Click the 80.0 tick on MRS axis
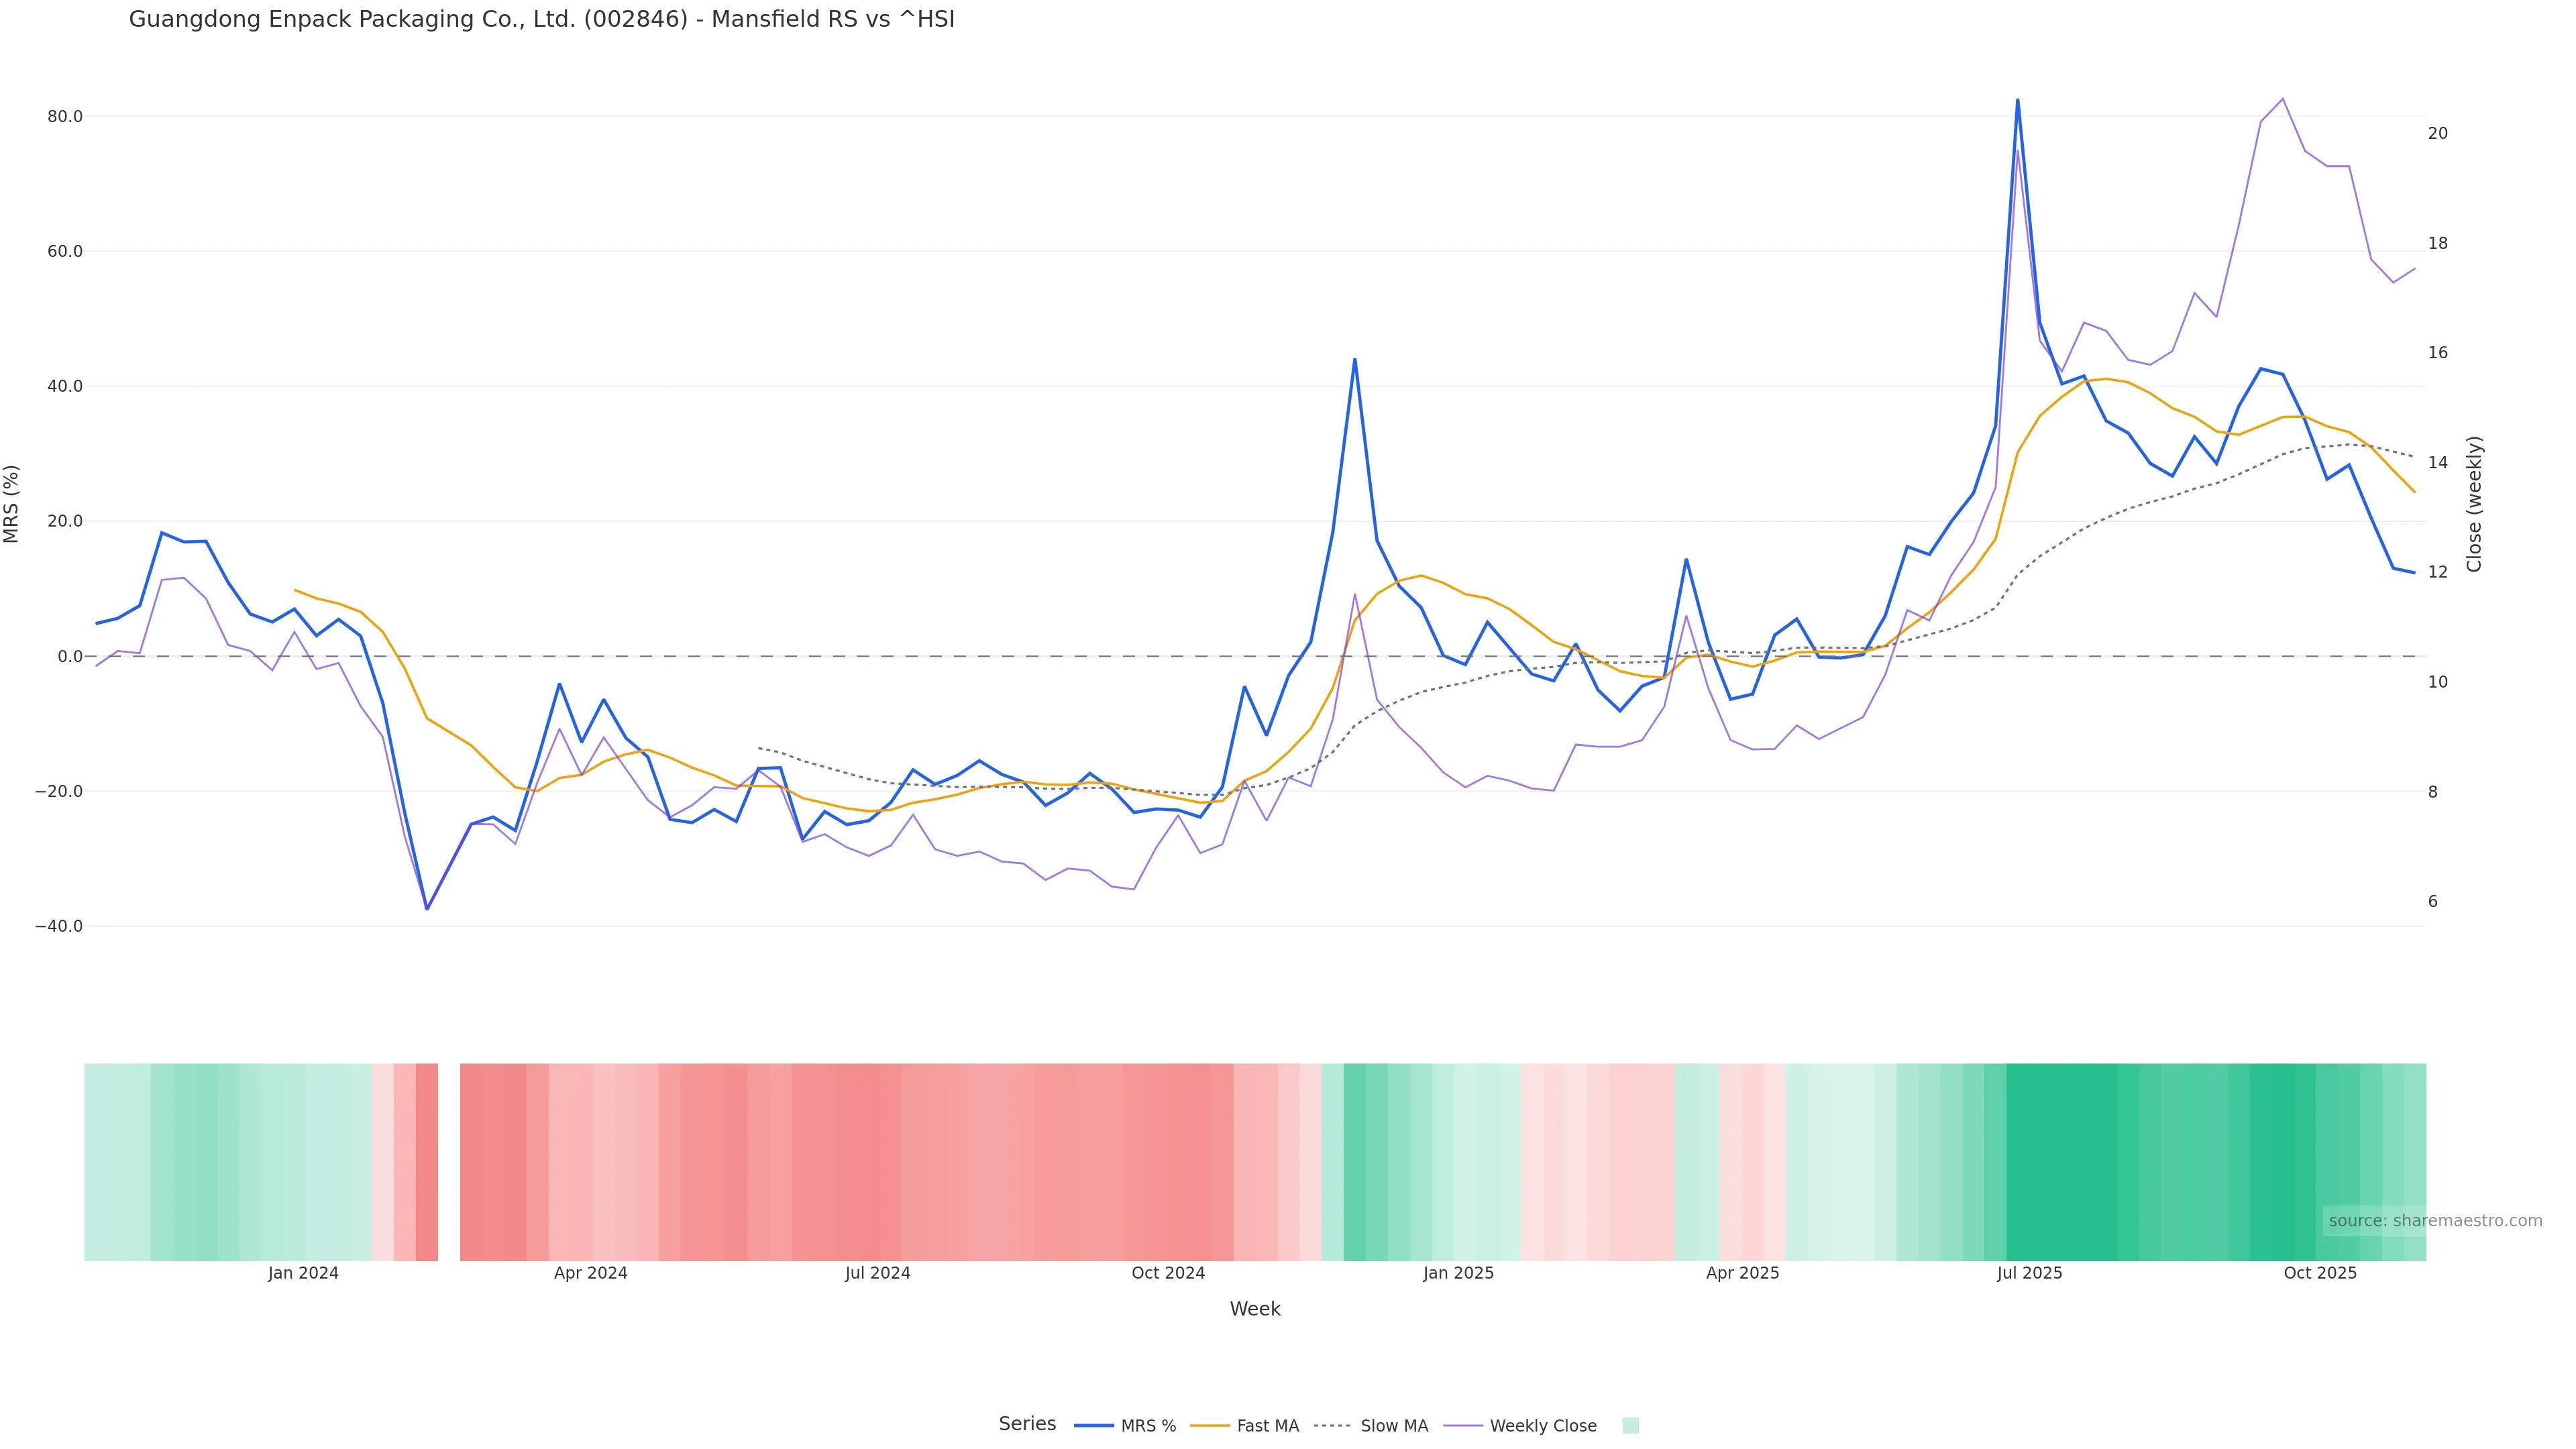This screenshot has width=2576, height=1449. pos(65,117)
